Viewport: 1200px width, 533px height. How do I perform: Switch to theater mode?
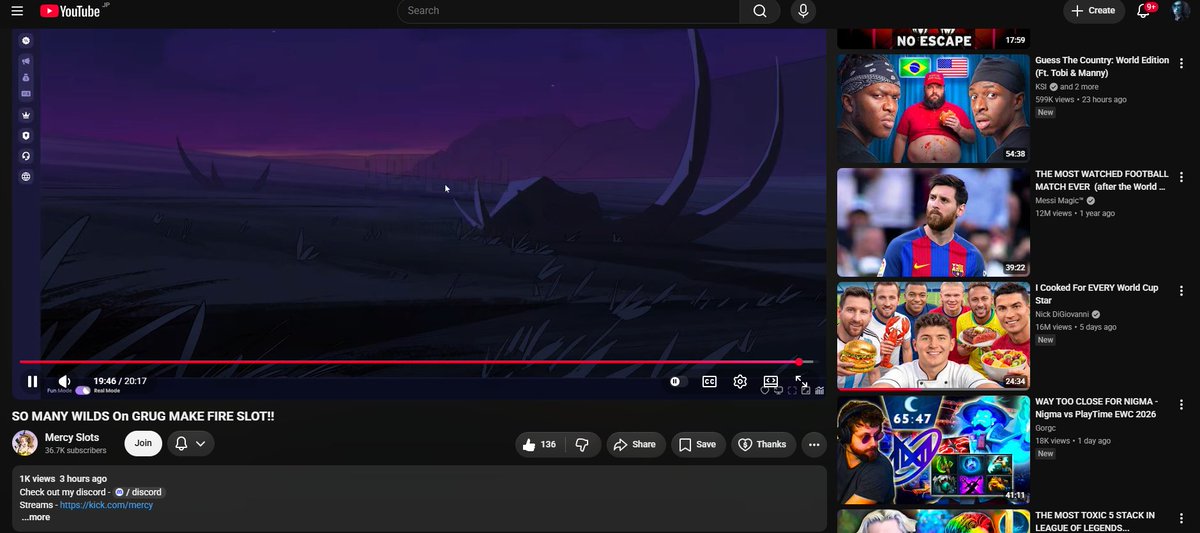771,381
